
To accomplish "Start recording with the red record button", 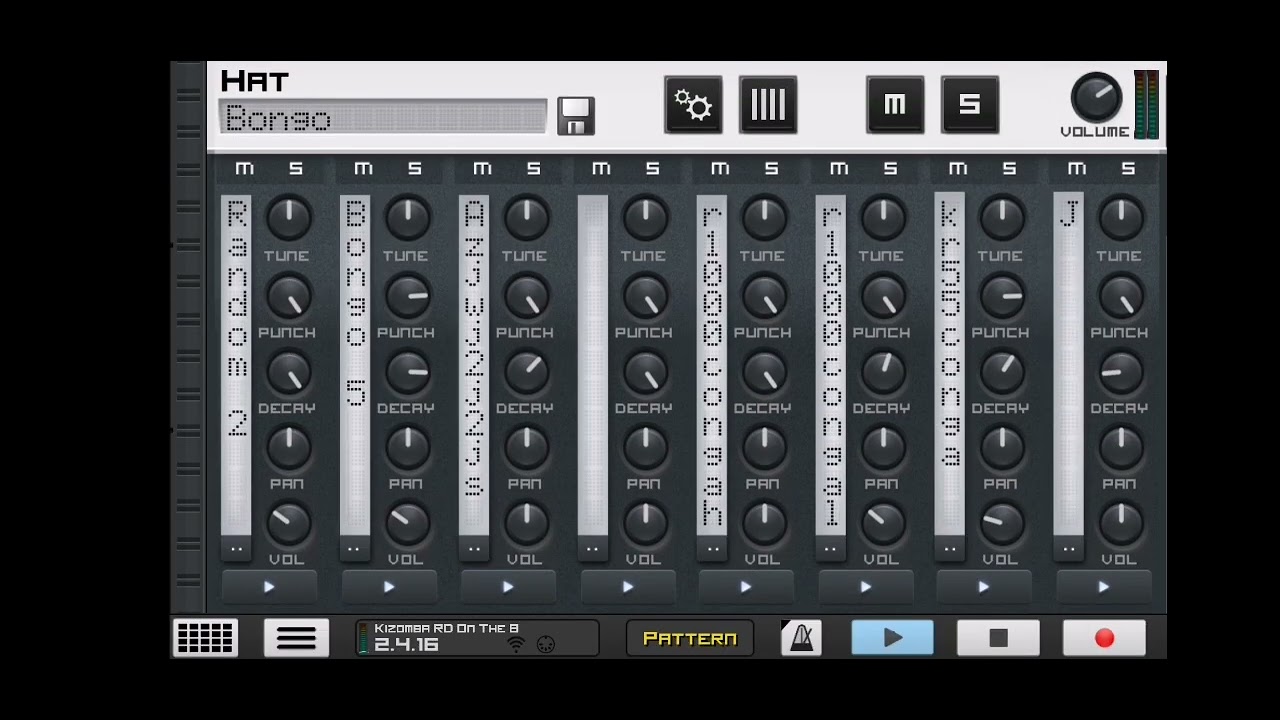I will click(x=1104, y=638).
